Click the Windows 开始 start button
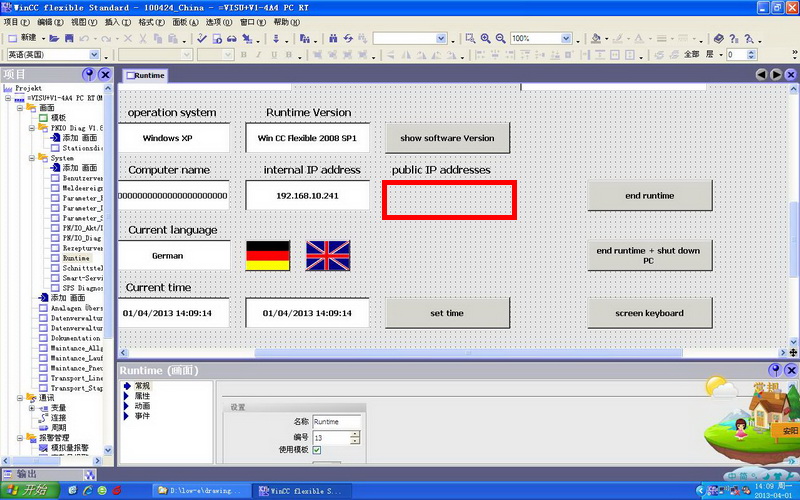800x500 pixels. (30, 490)
